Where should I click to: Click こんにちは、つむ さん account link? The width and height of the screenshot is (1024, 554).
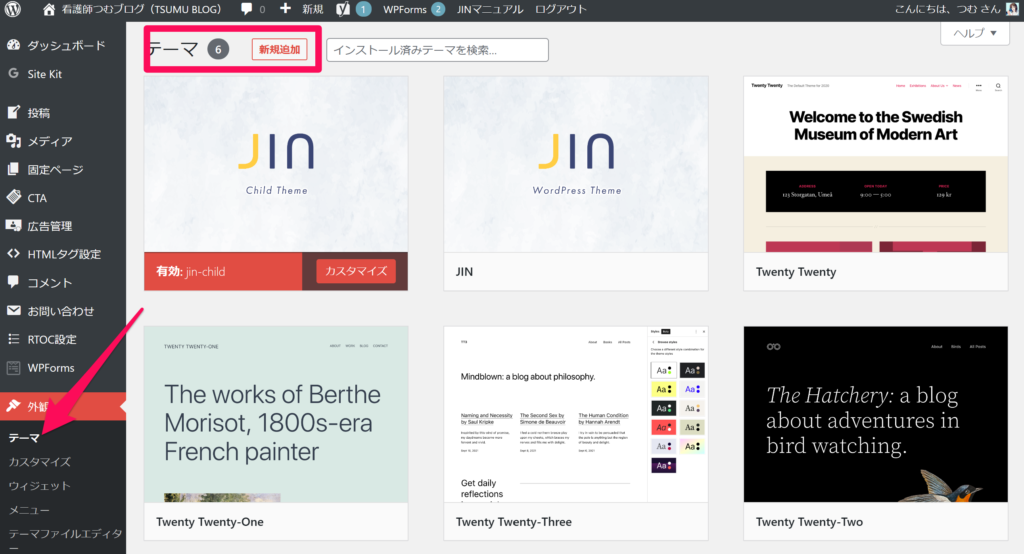click(x=950, y=9)
